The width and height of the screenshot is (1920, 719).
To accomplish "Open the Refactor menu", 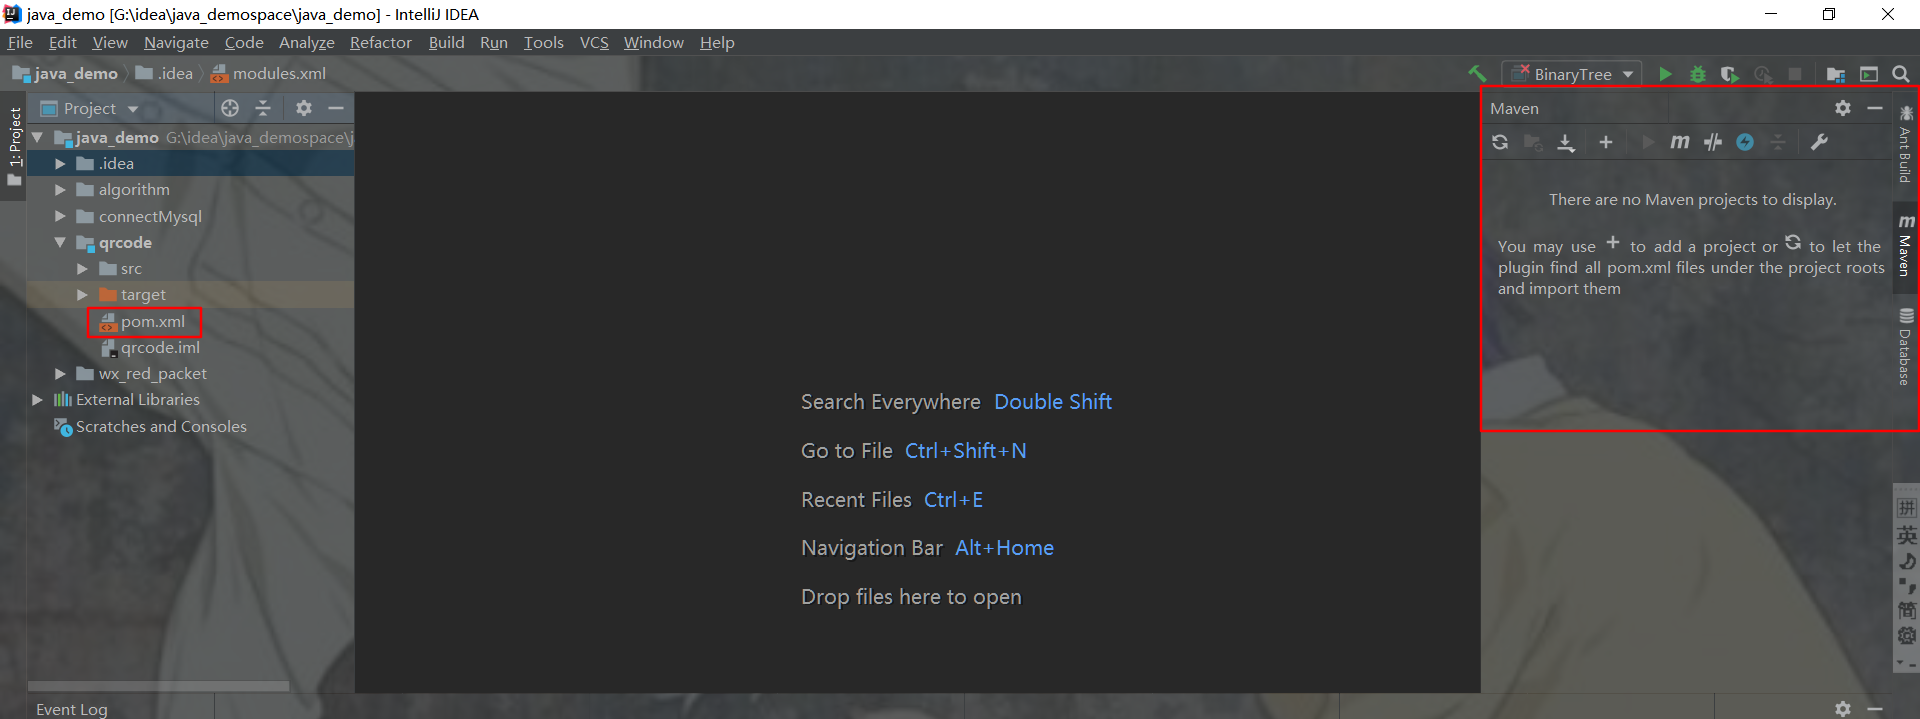I will pos(381,42).
